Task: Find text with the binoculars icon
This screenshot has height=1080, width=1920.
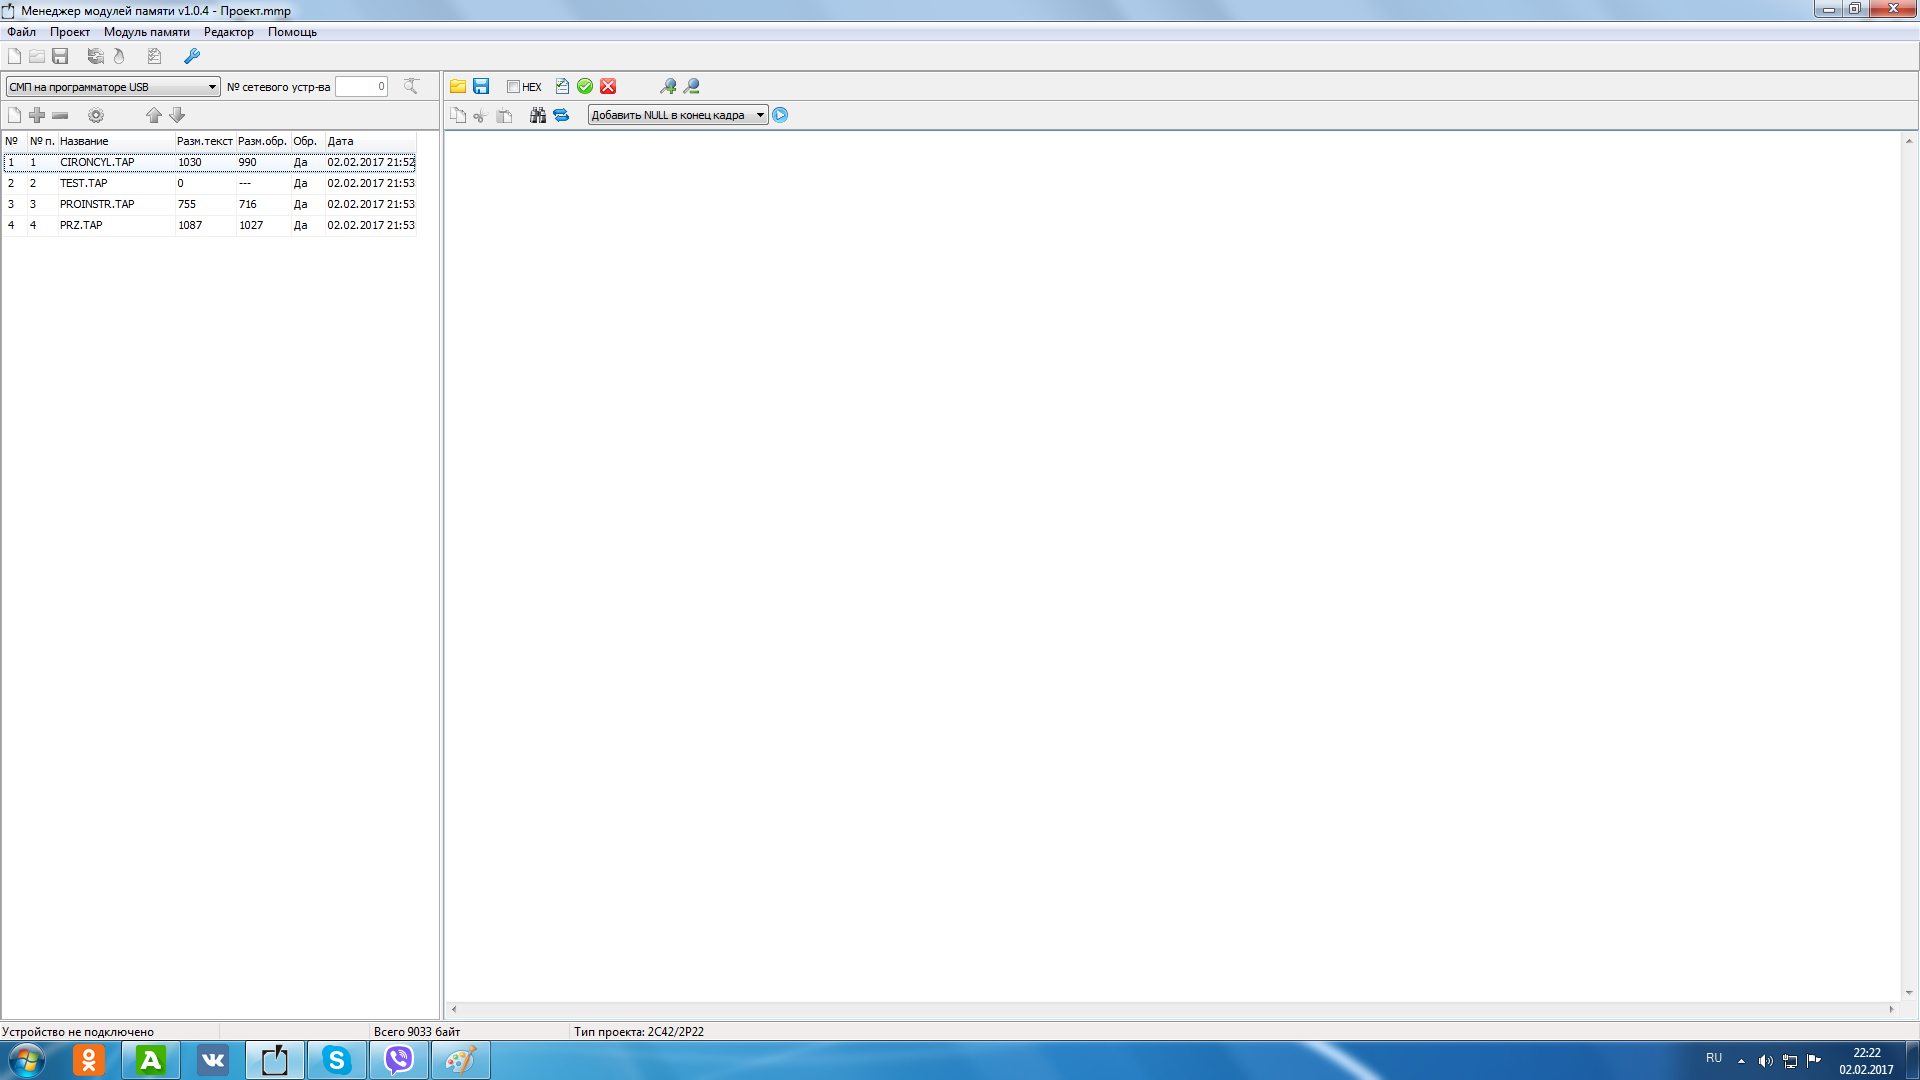Action: point(538,115)
